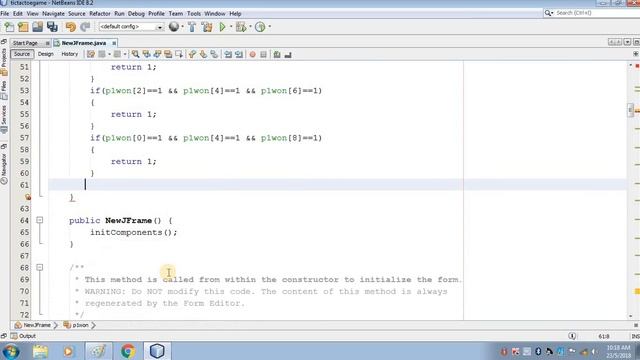Open the Window menu
The width and height of the screenshot is (640, 360).
tap(214, 13)
